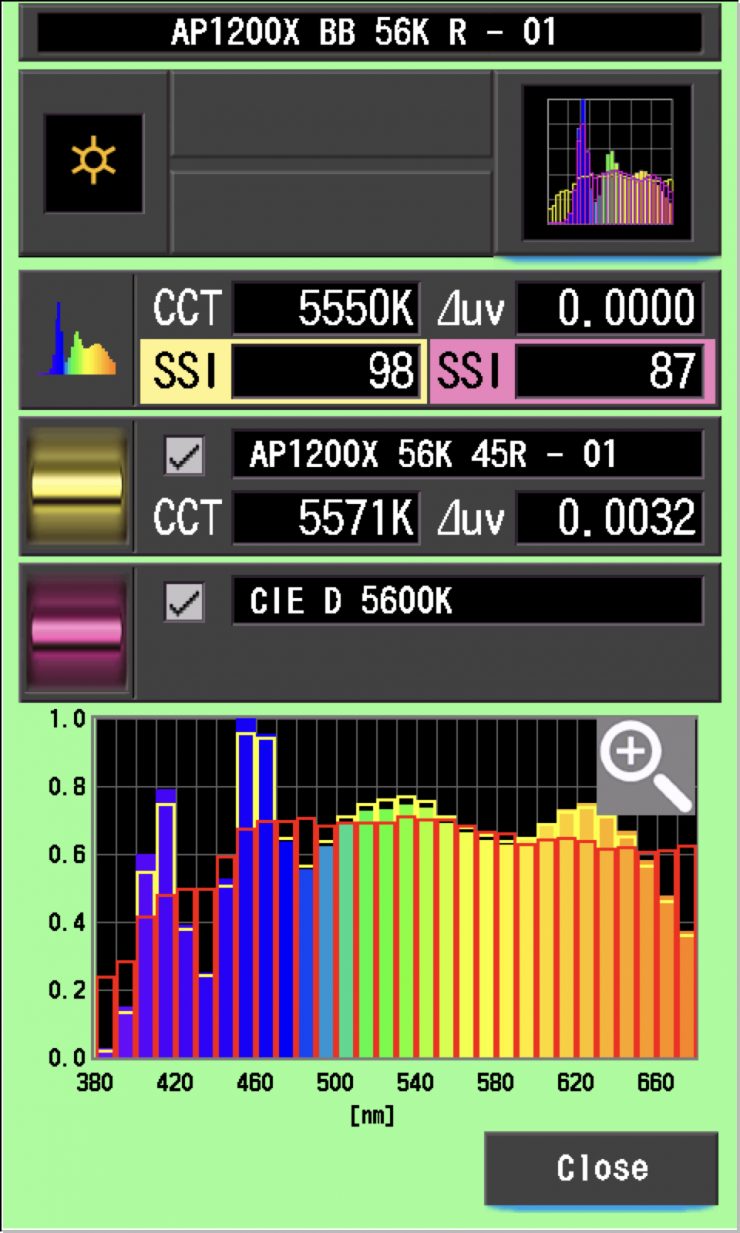Viewport: 740px width, 1233px height.
Task: Click the yellow SSI value 98
Action: [325, 371]
